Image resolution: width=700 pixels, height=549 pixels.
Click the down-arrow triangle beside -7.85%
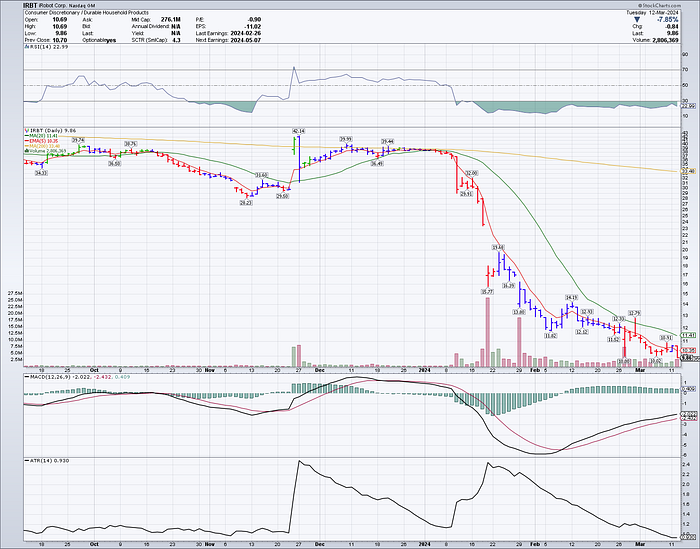637,20
